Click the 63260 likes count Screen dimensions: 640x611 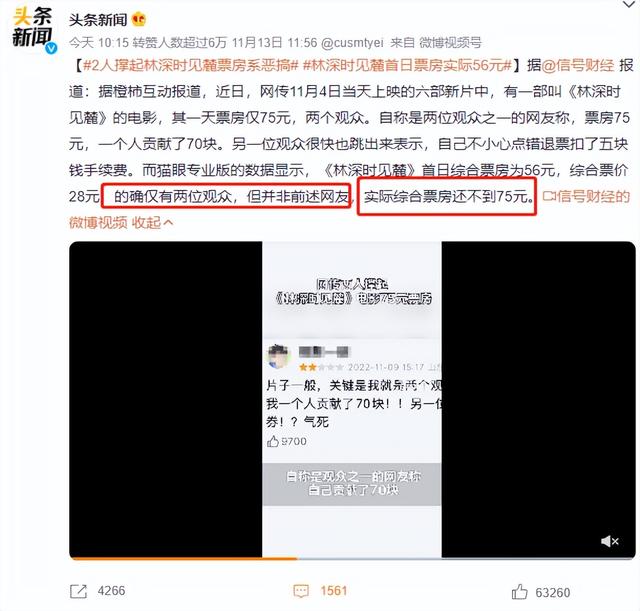point(553,592)
